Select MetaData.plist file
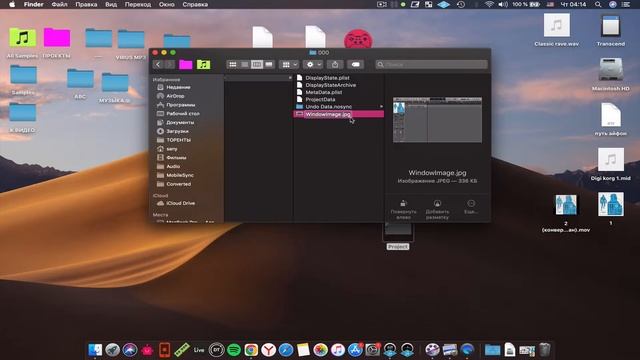 point(339,92)
